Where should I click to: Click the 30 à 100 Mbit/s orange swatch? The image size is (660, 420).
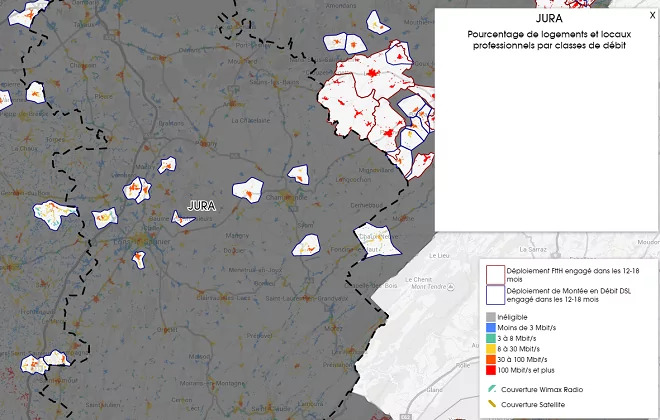coord(491,359)
